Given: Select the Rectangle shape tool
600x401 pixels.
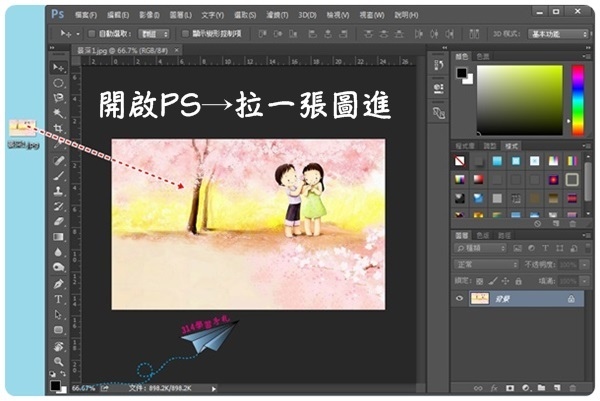Looking at the screenshot, I should pos(59,330).
